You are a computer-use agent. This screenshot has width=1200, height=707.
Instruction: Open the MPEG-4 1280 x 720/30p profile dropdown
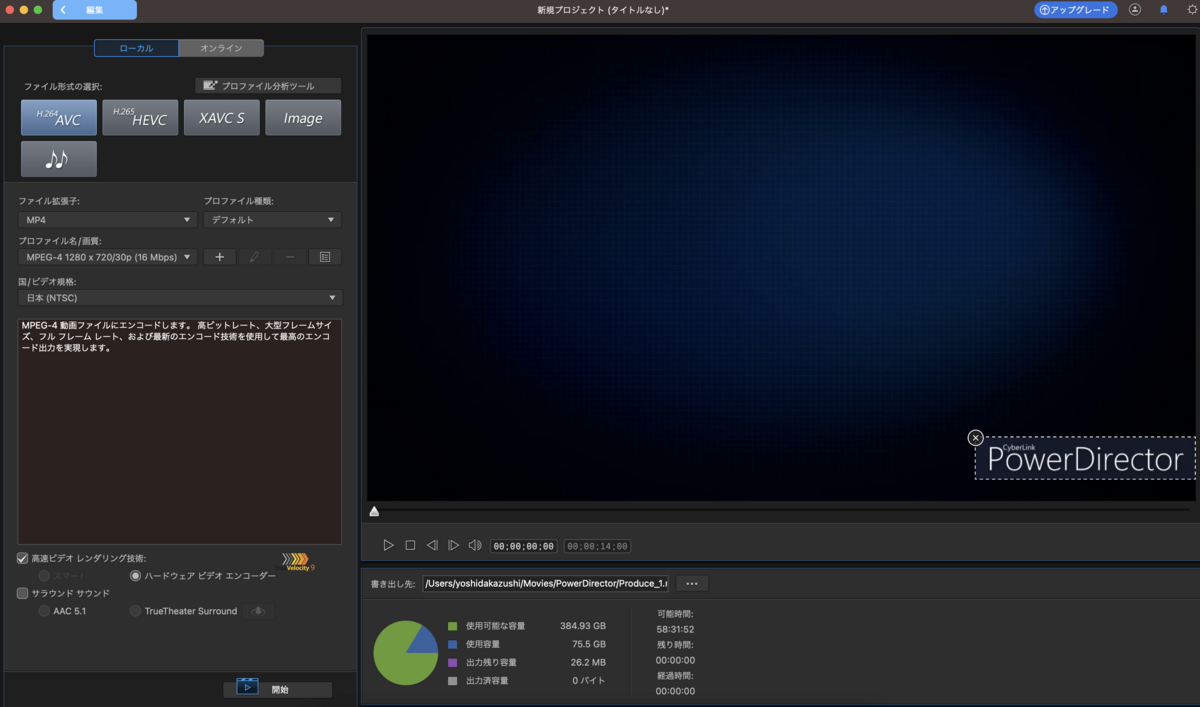(x=108, y=257)
